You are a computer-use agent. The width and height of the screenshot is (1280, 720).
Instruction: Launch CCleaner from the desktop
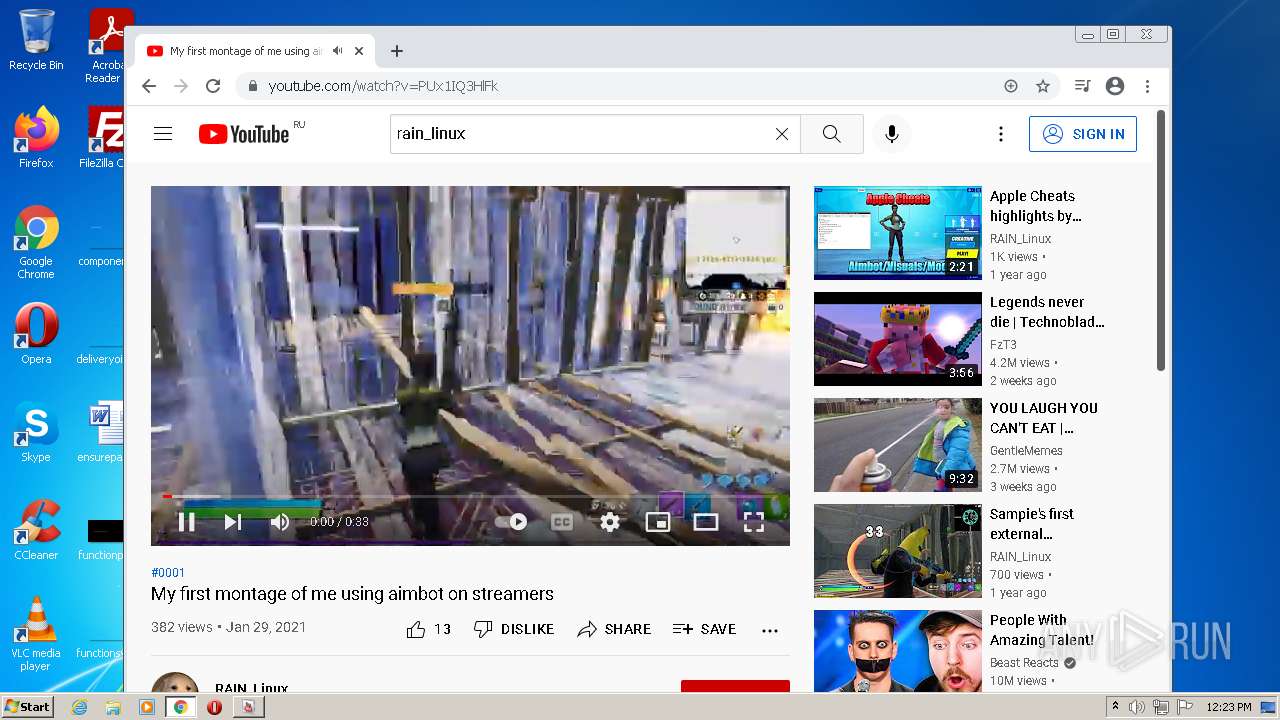[x=36, y=530]
